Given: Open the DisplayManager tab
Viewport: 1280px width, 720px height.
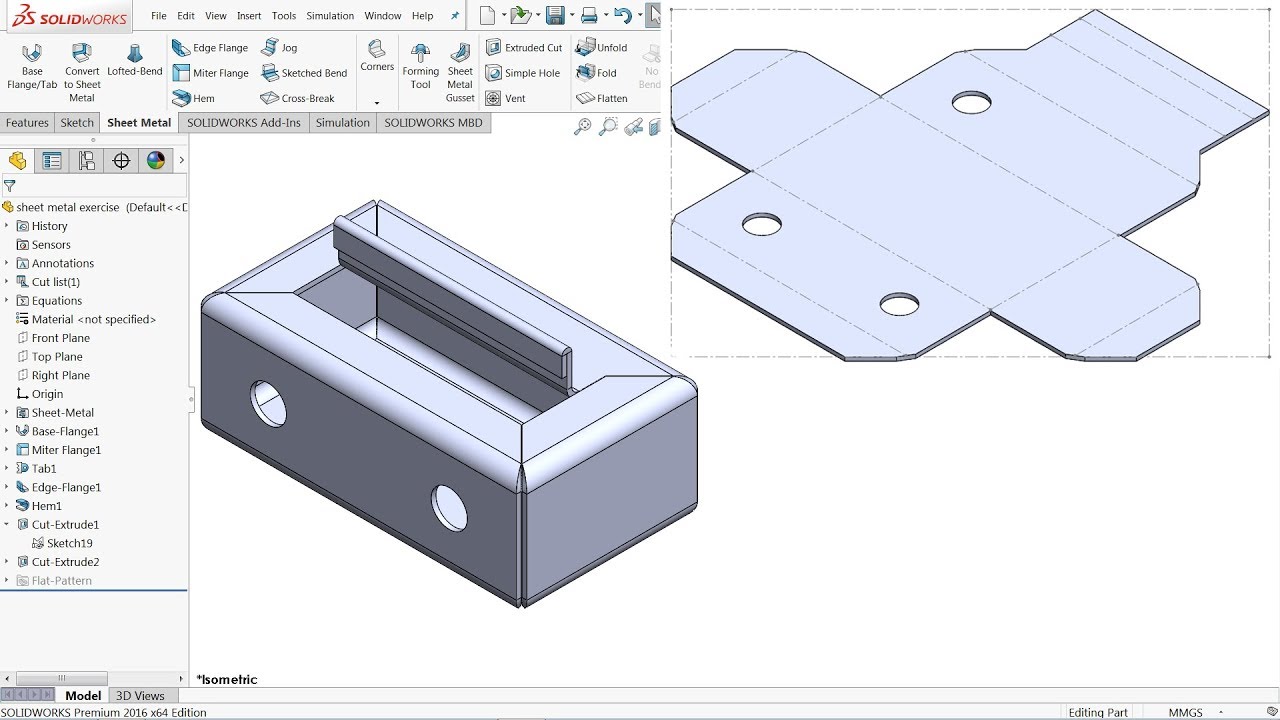Looking at the screenshot, I should tap(155, 161).
